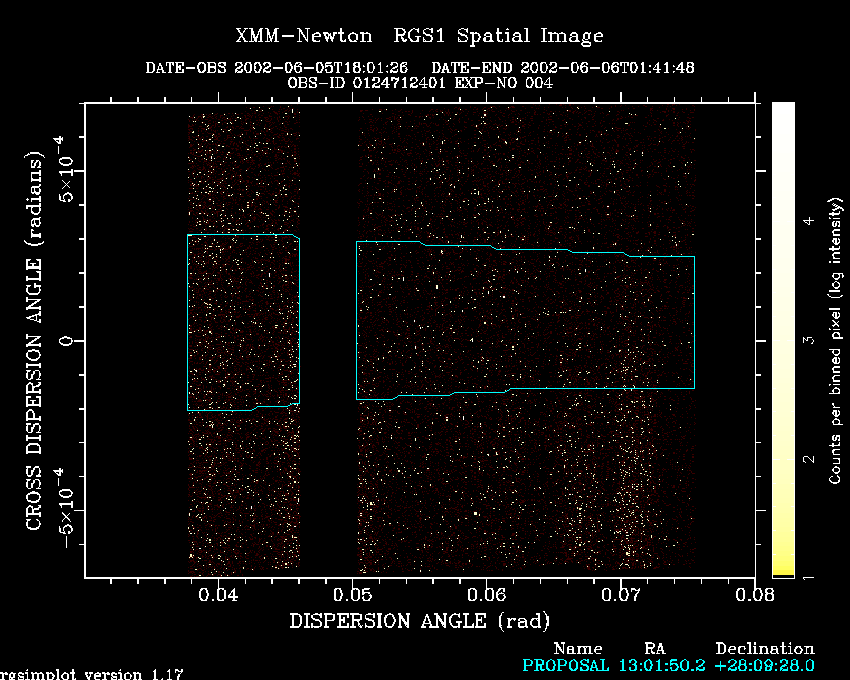Click the color bar tick label 4
The height and width of the screenshot is (680, 850).
coord(809,221)
